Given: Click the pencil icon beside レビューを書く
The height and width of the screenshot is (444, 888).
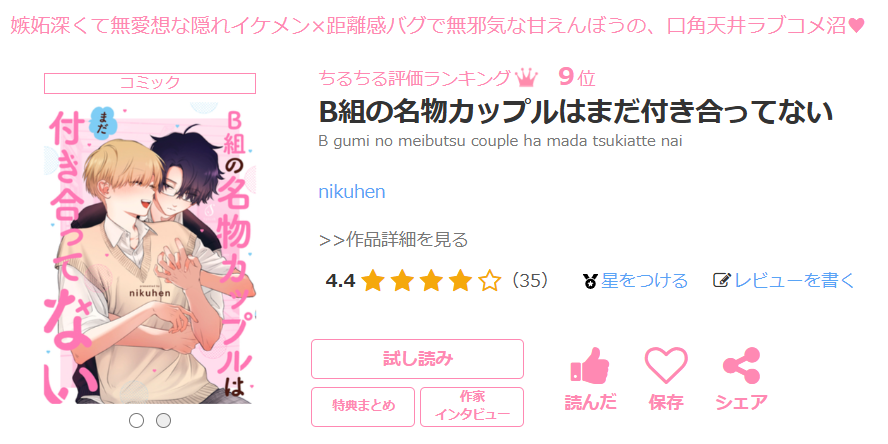Looking at the screenshot, I should coord(722,280).
